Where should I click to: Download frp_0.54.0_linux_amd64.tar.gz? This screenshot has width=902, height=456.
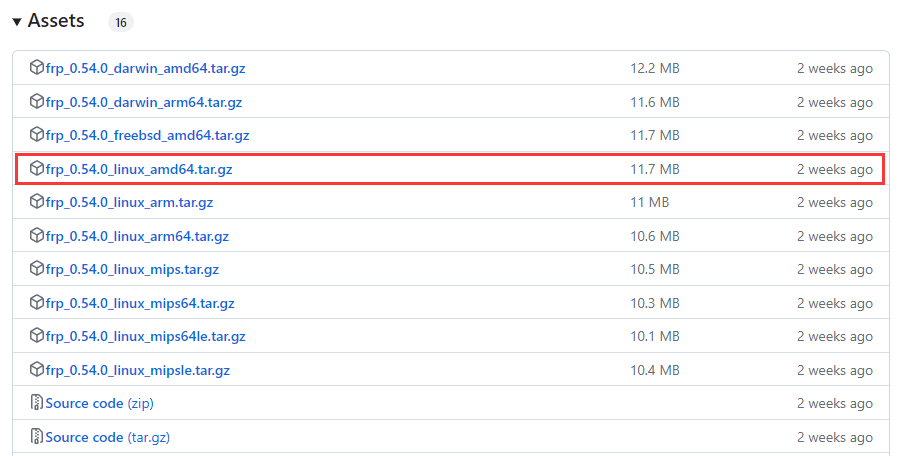pos(139,169)
